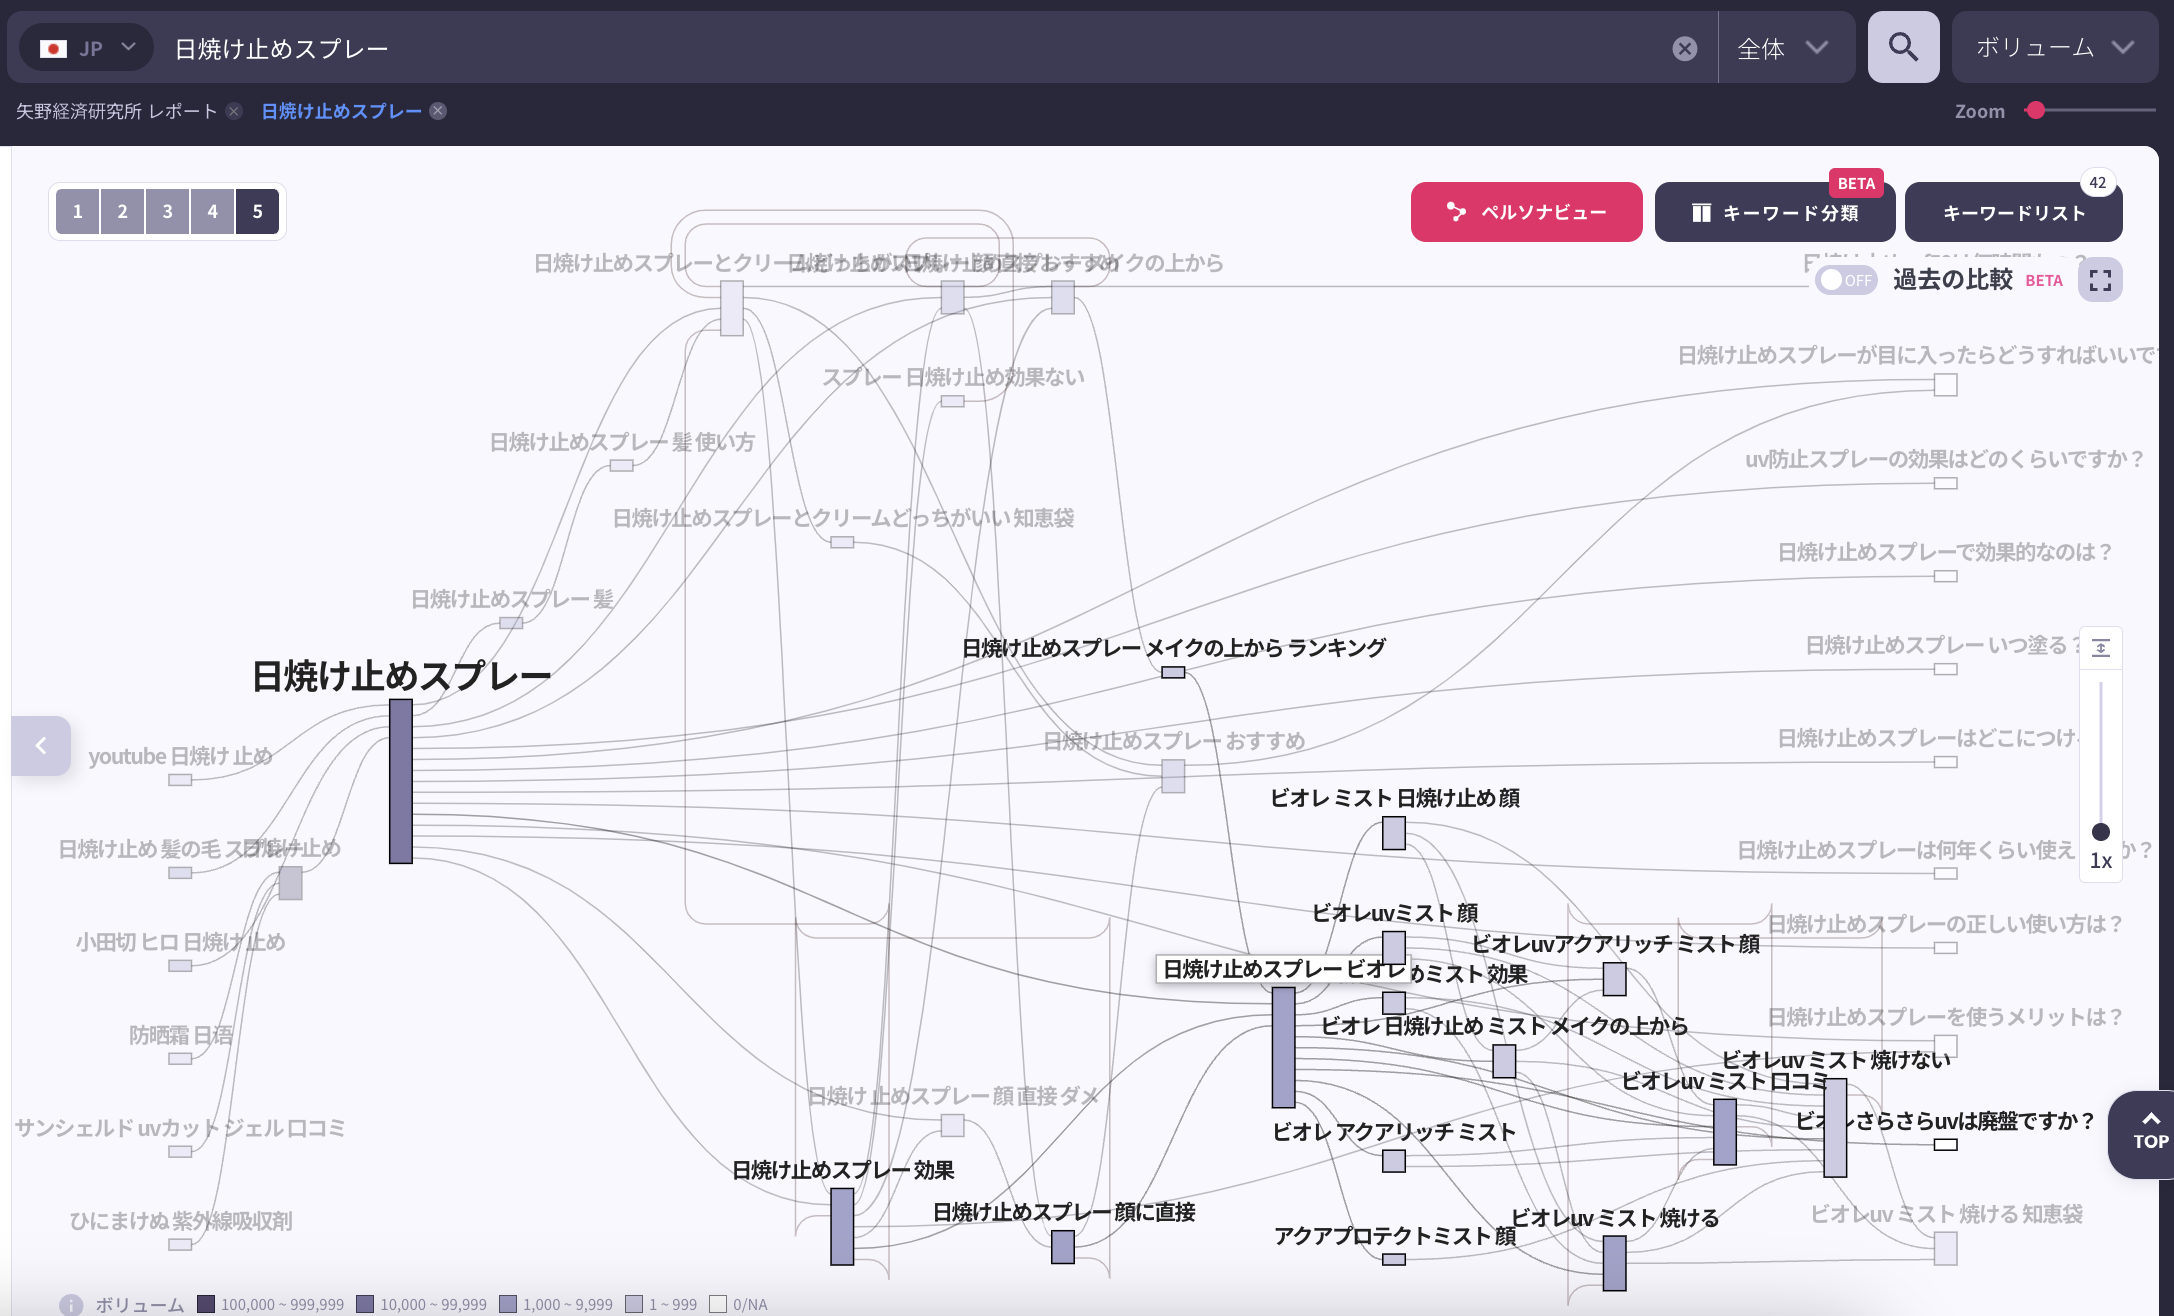Switch to キーワードリスト view
The width and height of the screenshot is (2174, 1316).
point(2014,212)
